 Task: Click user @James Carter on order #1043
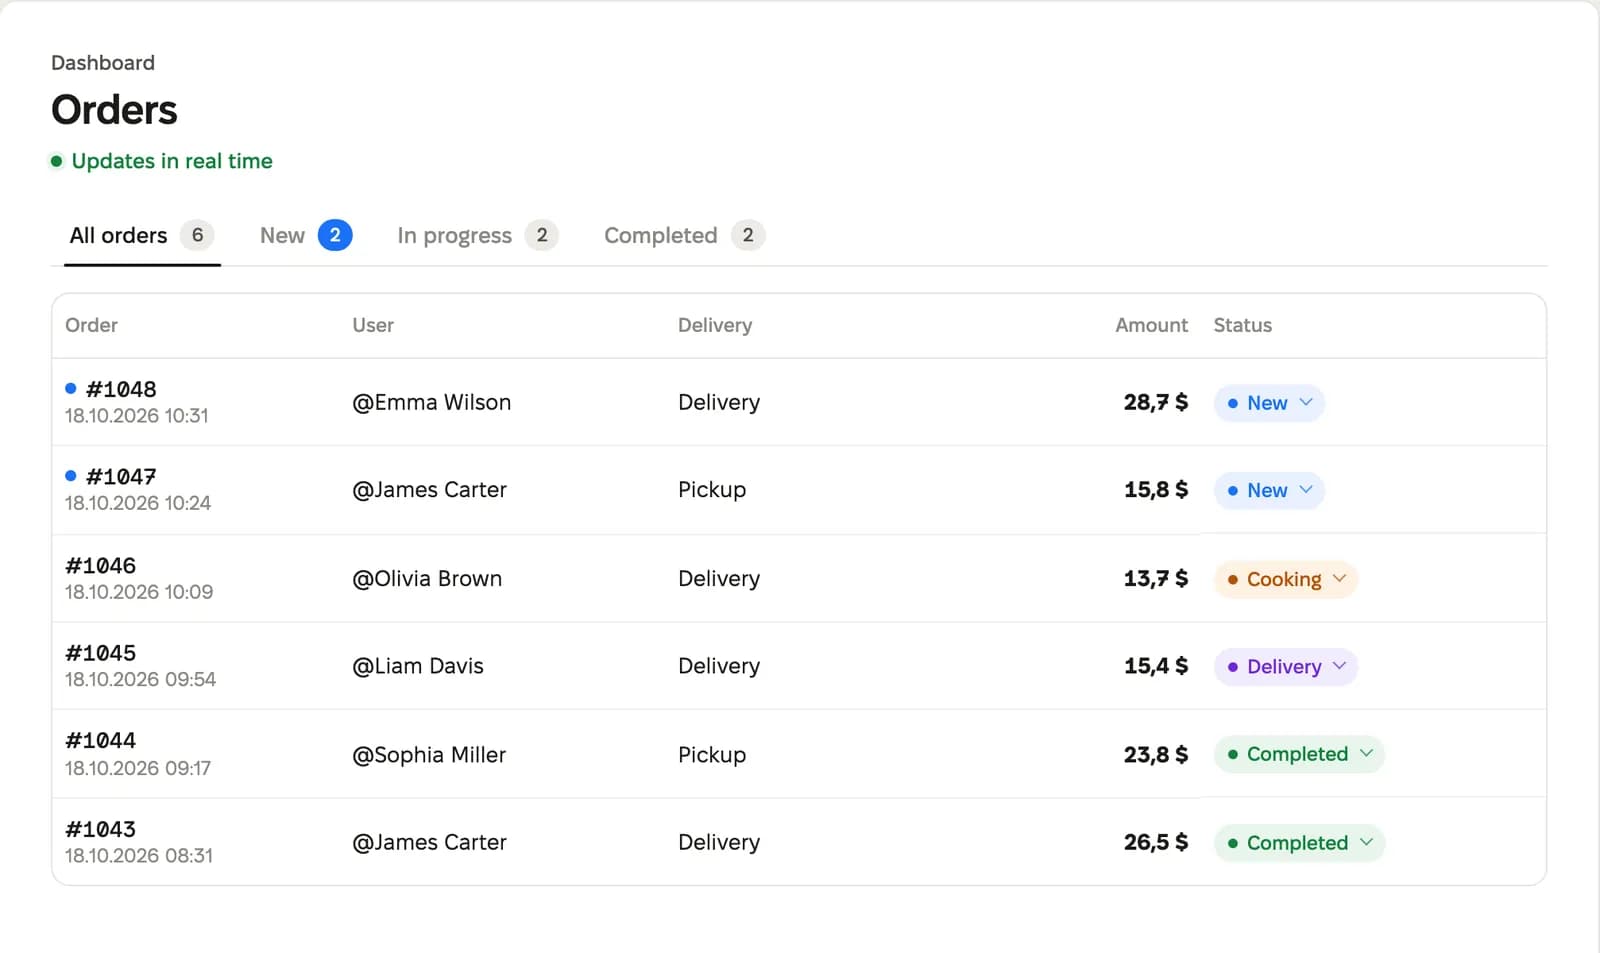pos(430,843)
